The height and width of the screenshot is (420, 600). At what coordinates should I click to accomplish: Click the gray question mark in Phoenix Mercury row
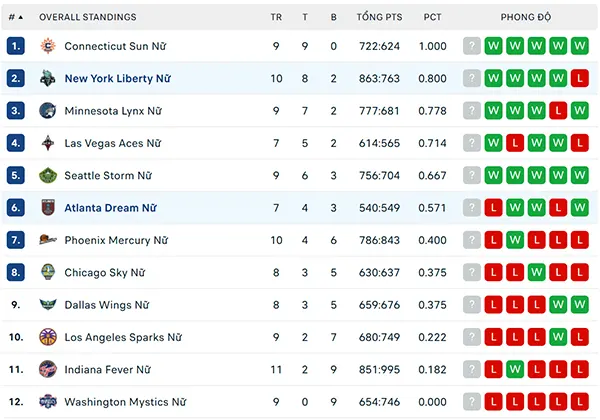(x=472, y=240)
